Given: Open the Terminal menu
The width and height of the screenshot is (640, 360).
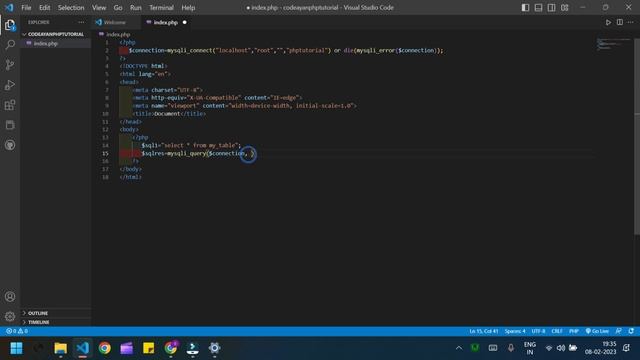Looking at the screenshot, I should tap(161, 8).
